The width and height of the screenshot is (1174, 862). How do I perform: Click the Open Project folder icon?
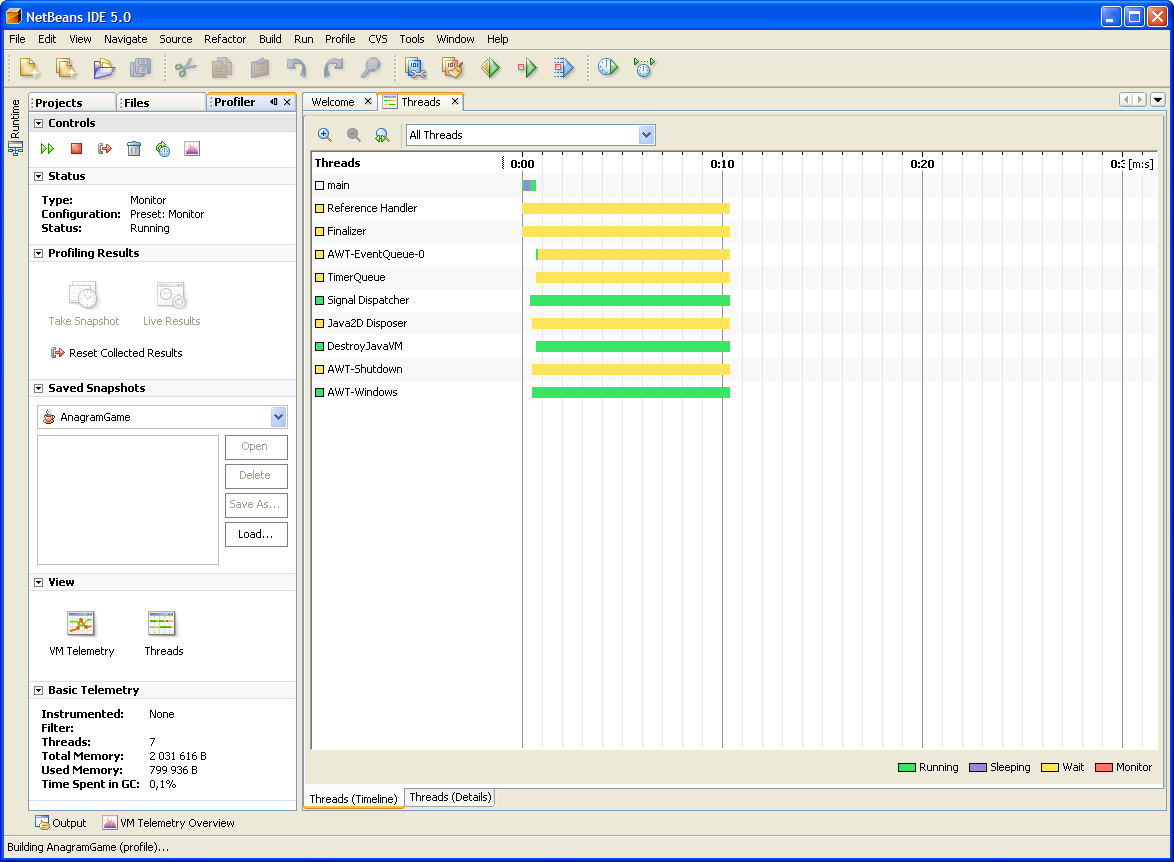(104, 68)
